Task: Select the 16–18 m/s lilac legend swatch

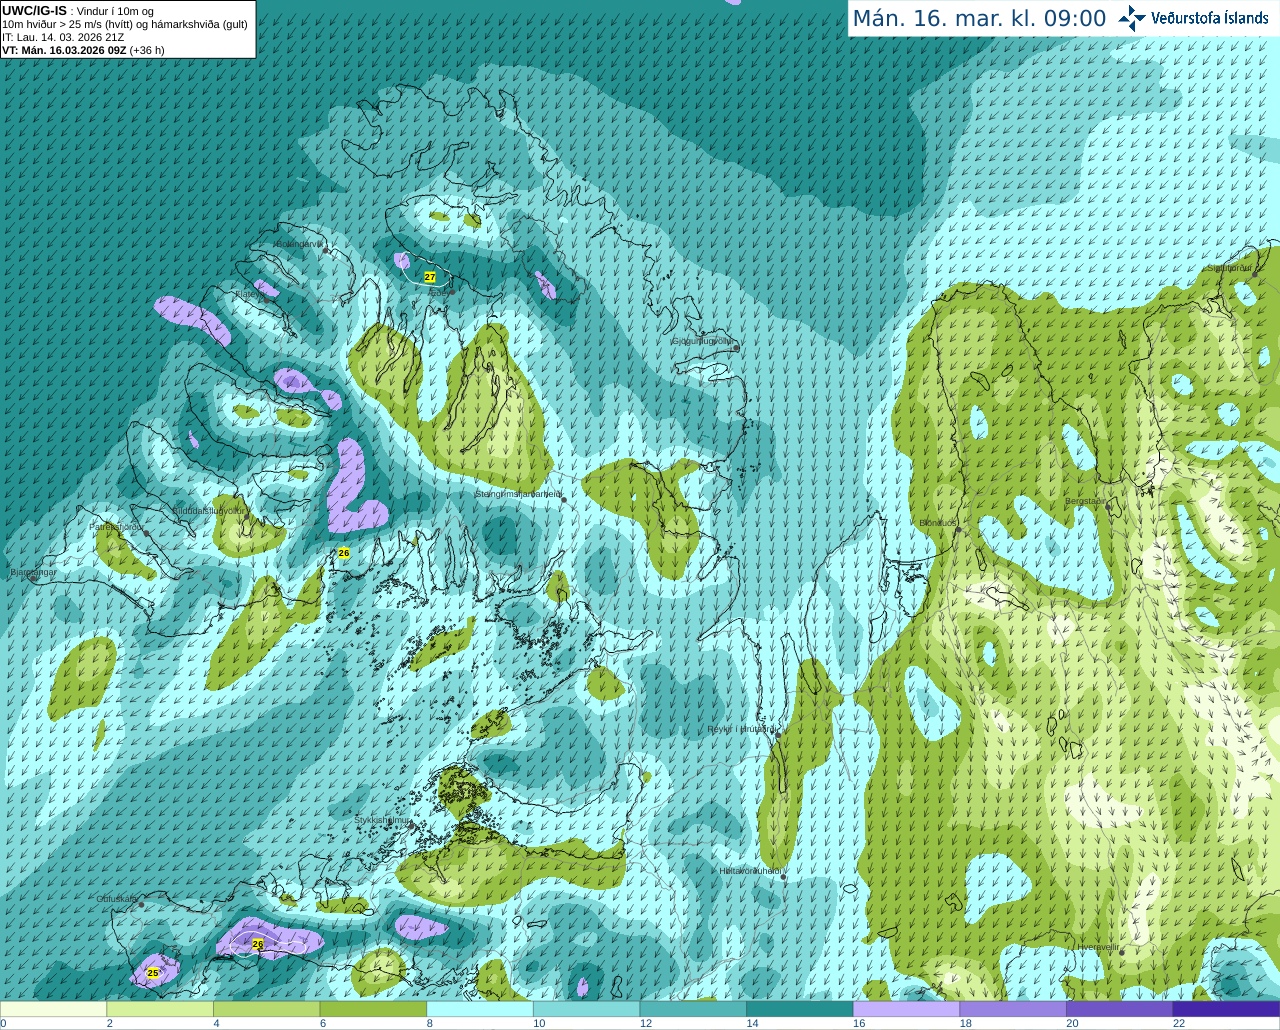Action: point(906,1009)
